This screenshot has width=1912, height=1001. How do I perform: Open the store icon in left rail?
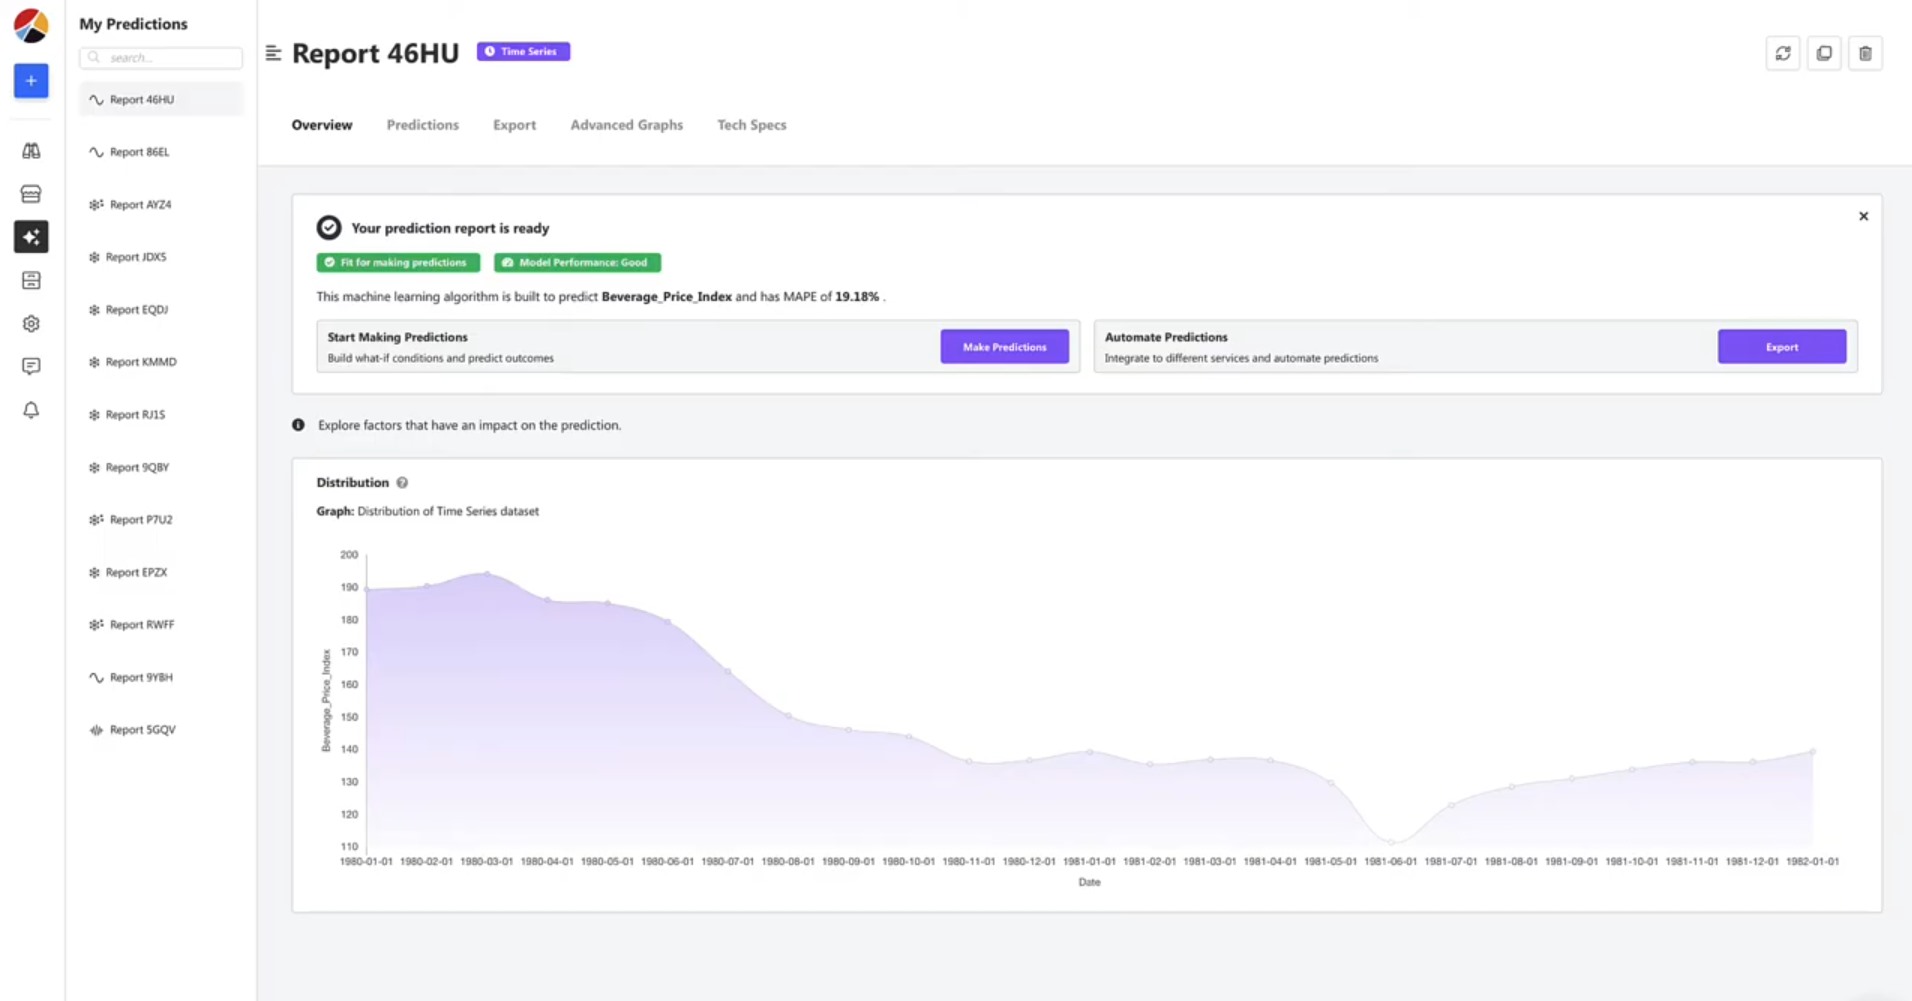31,194
